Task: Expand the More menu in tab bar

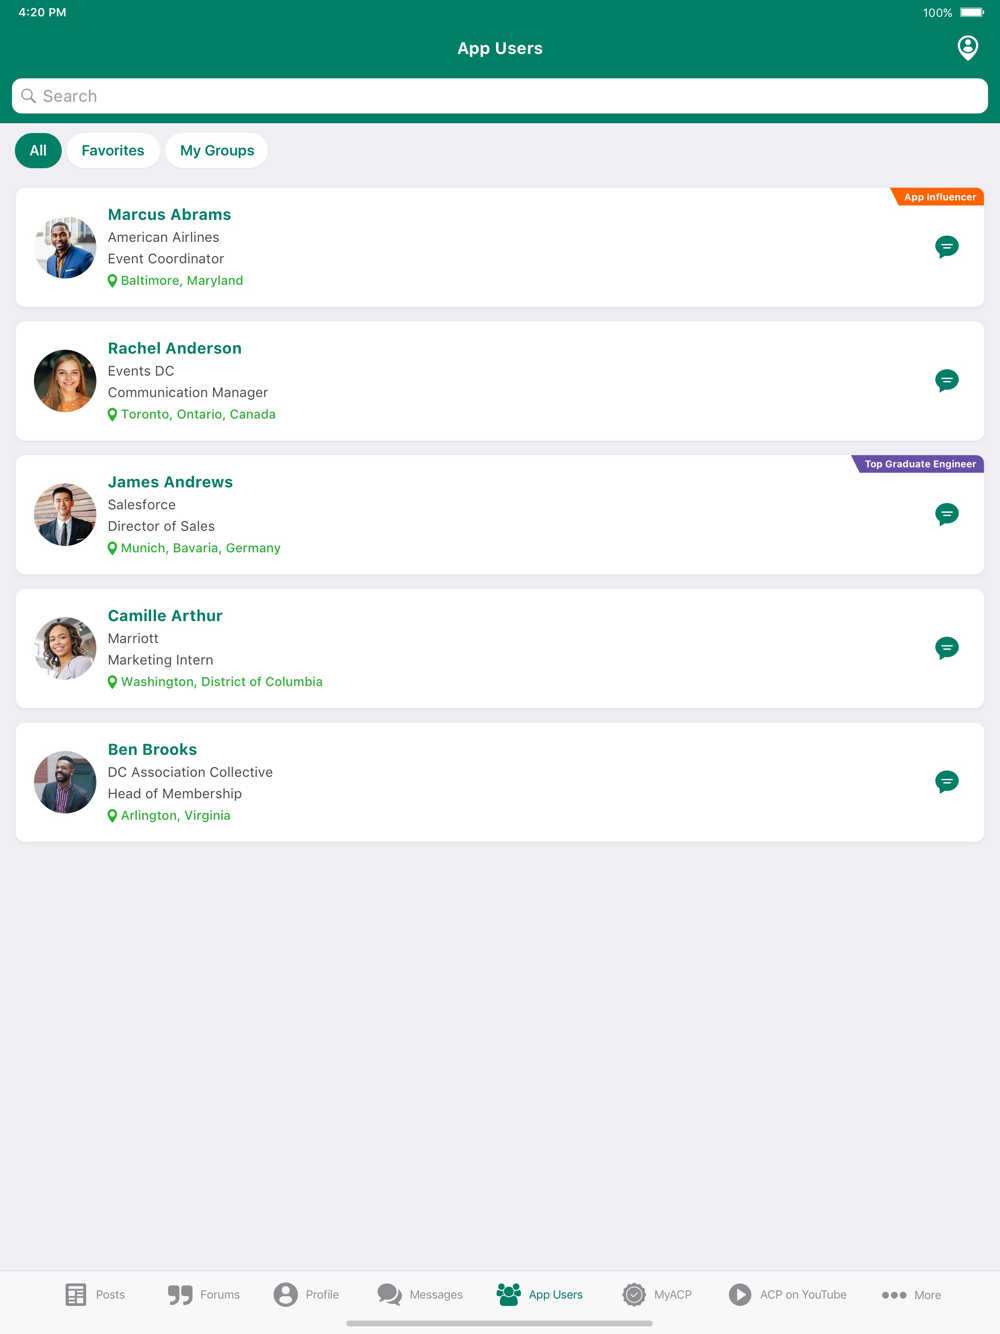Action: (x=911, y=1294)
